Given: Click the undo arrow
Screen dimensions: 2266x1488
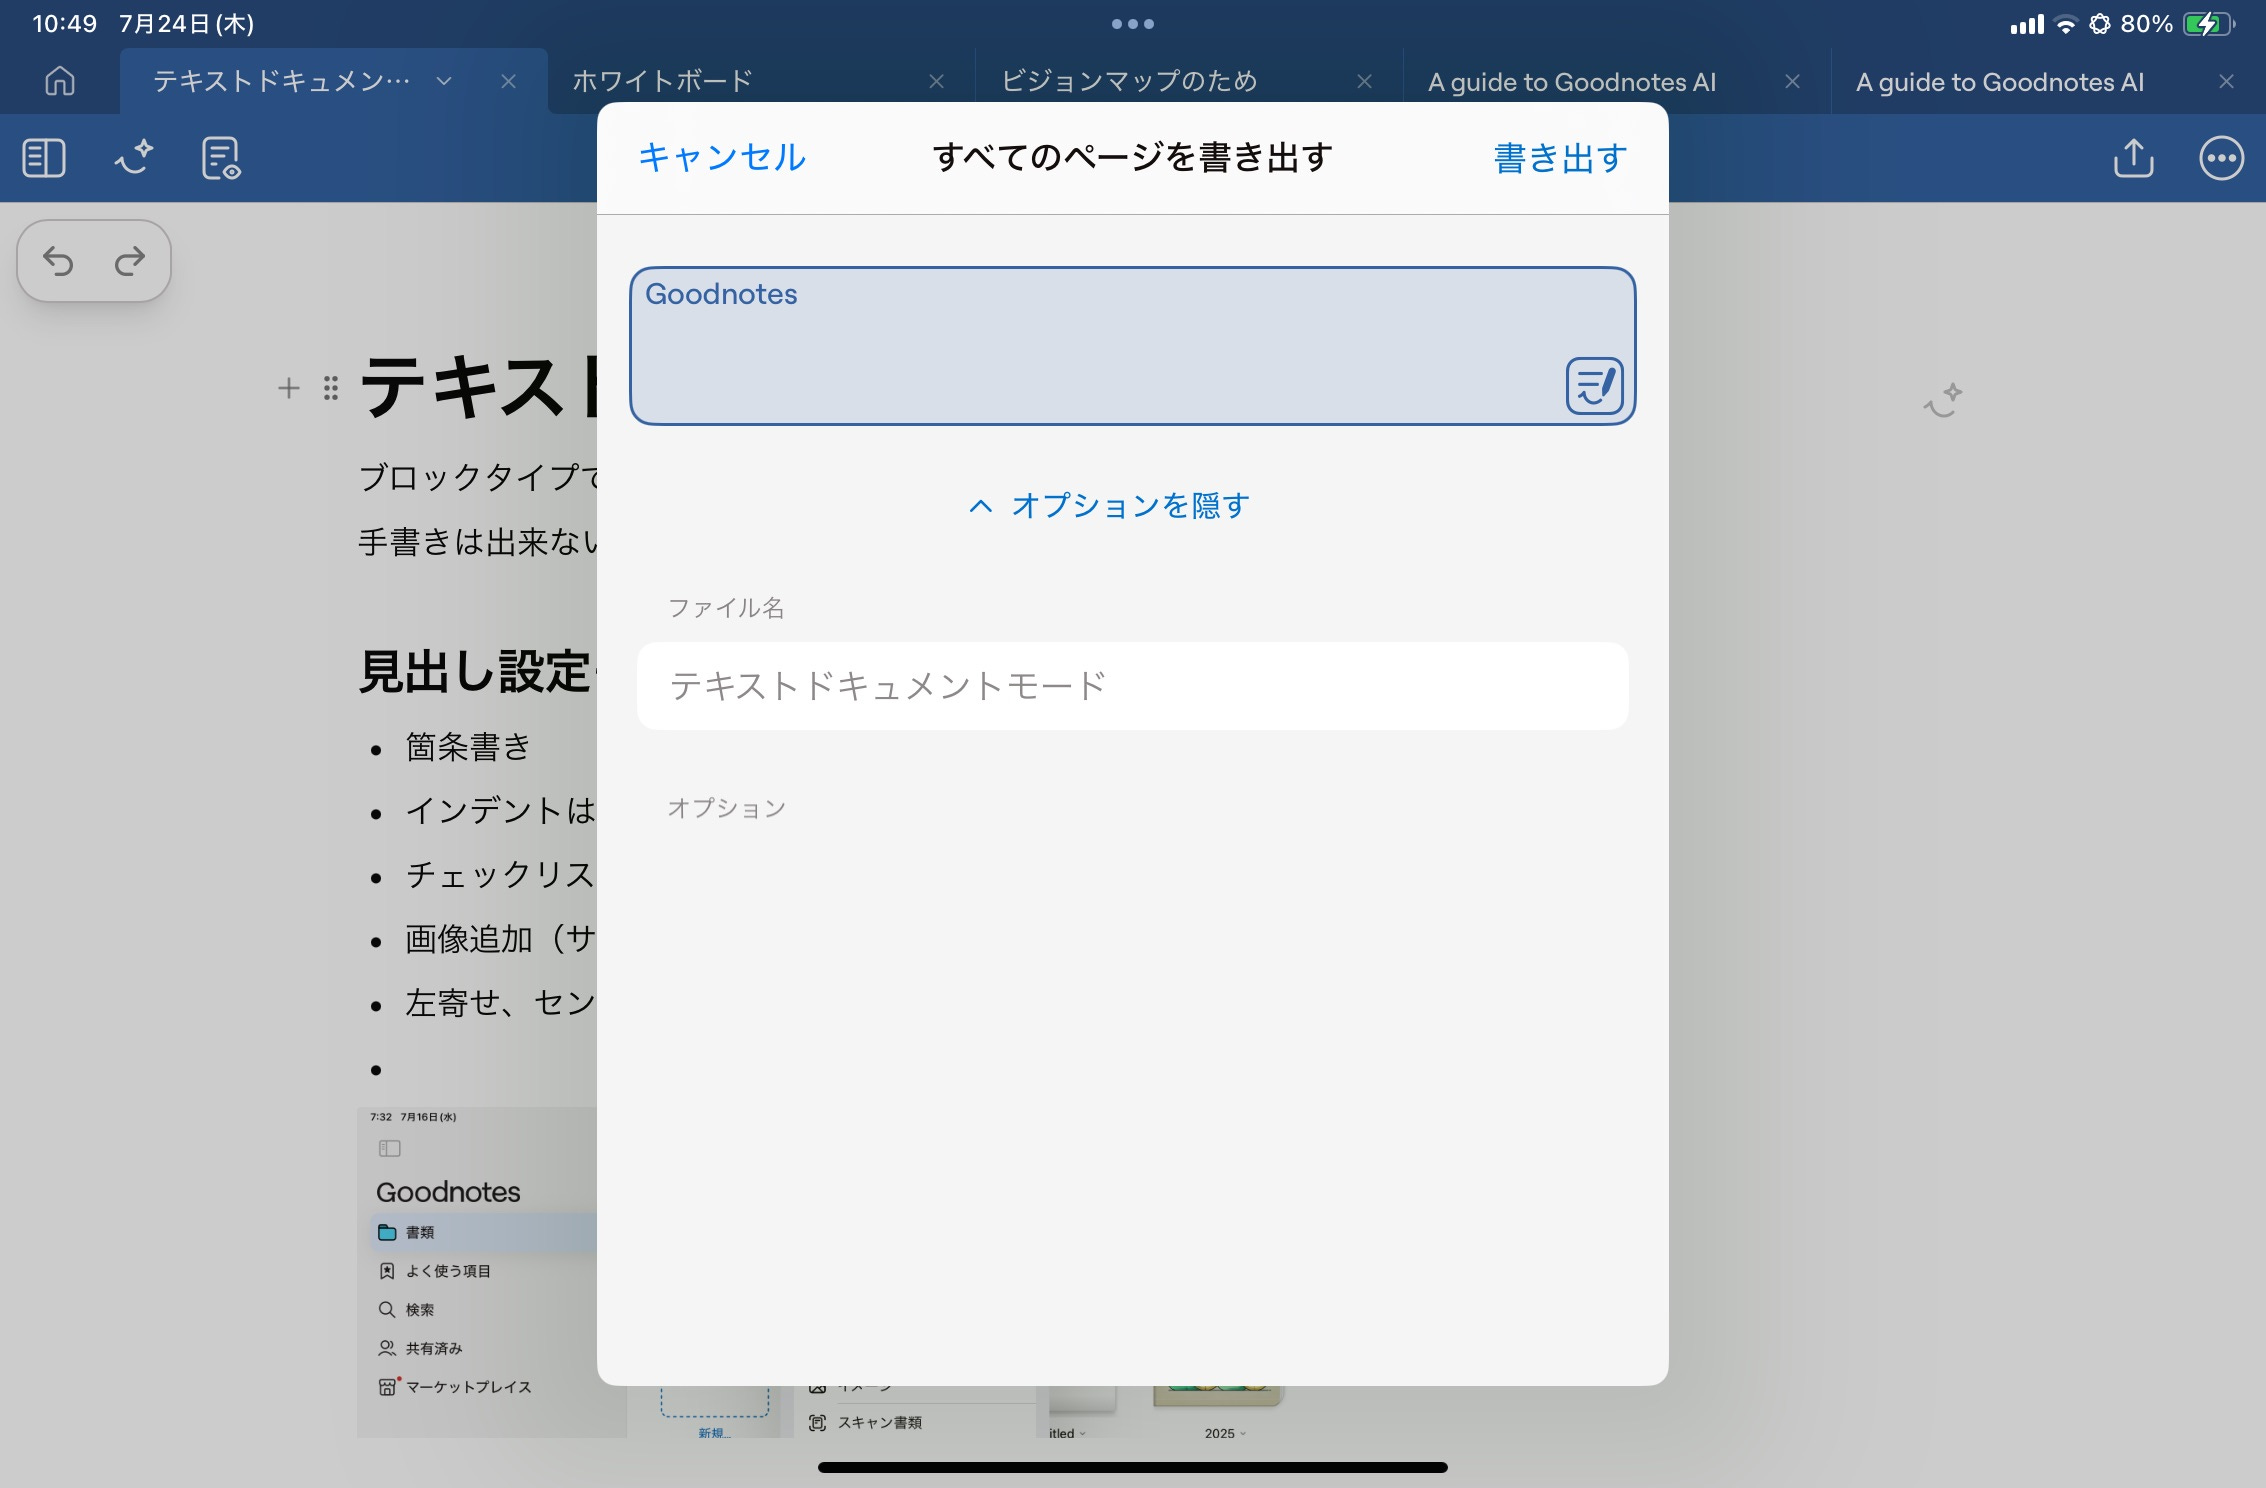Looking at the screenshot, I should tap(58, 262).
